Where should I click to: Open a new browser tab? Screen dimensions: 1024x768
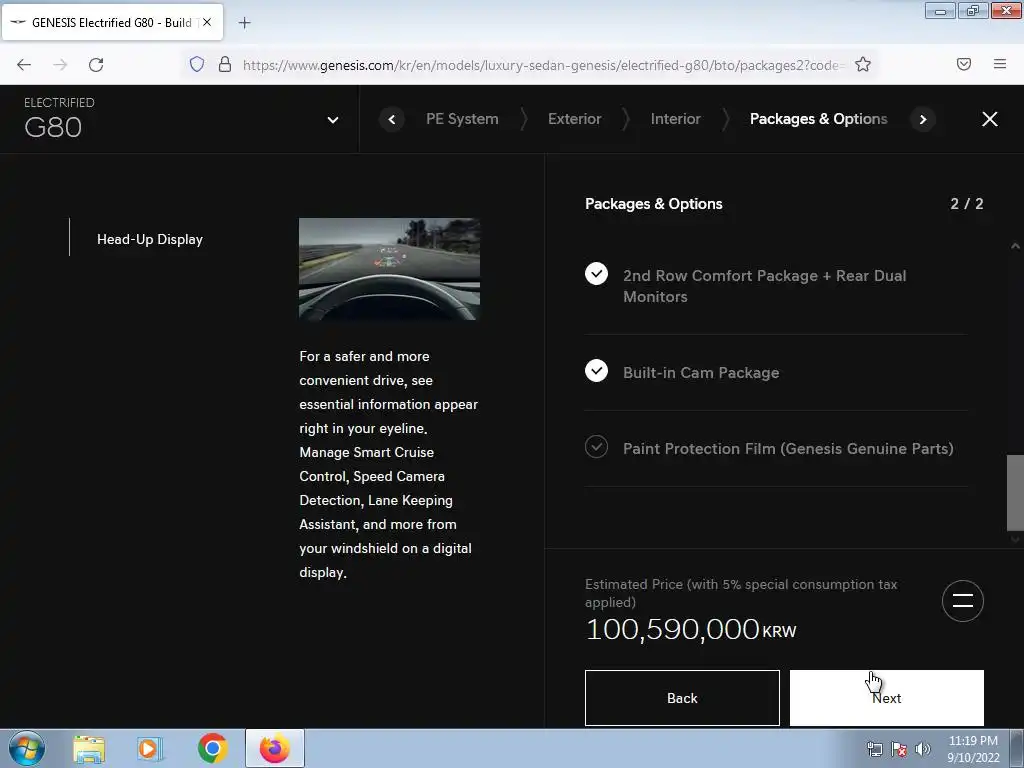click(244, 23)
